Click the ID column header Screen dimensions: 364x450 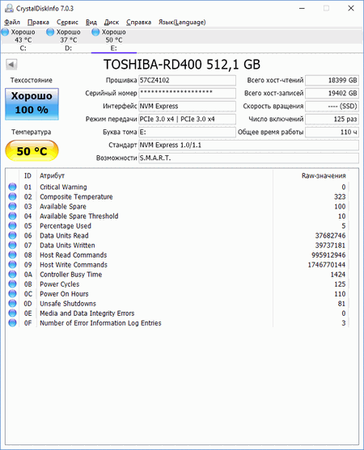[x=28, y=175]
